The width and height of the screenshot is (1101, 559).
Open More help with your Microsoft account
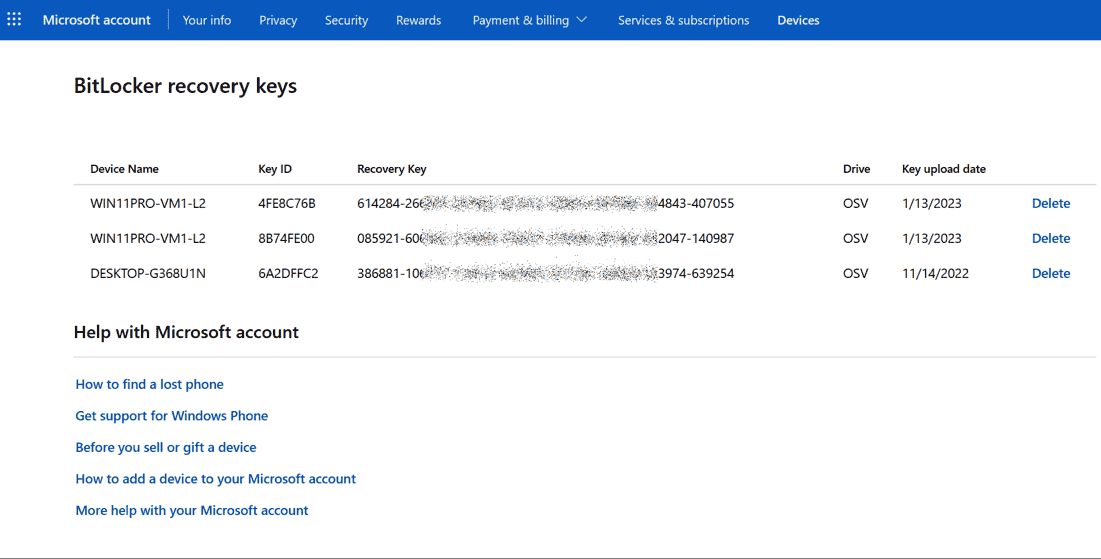[192, 511]
